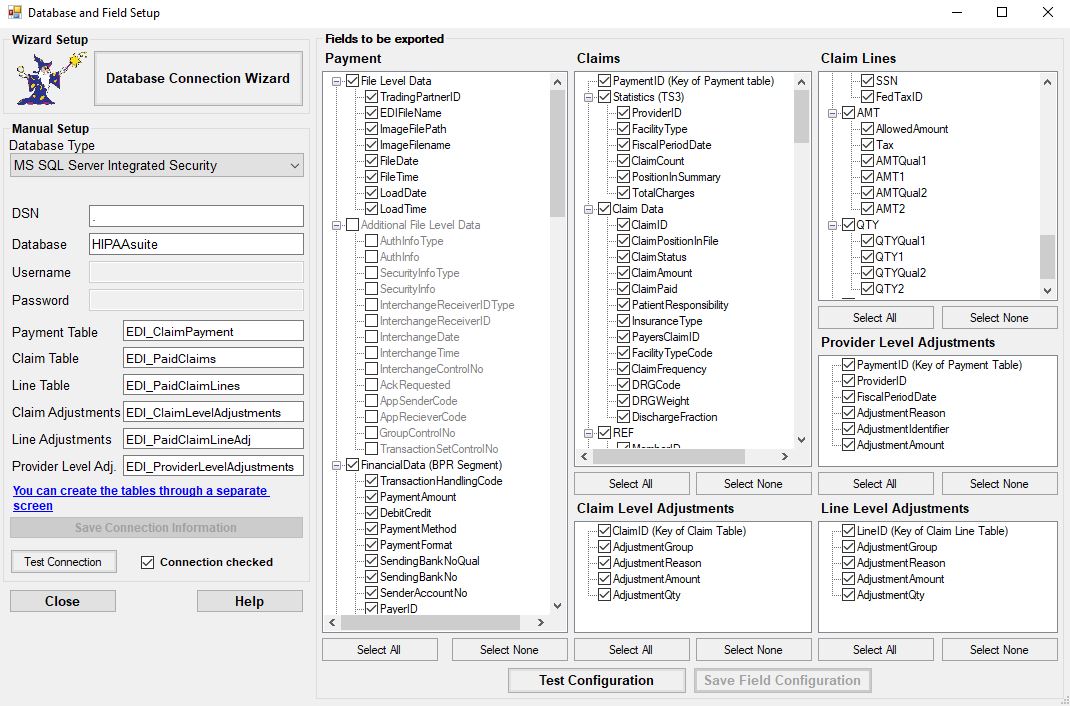Screen dimensions: 1070x706
Task: Collapse the AMT node in Claim Lines
Action: [x=832, y=113]
